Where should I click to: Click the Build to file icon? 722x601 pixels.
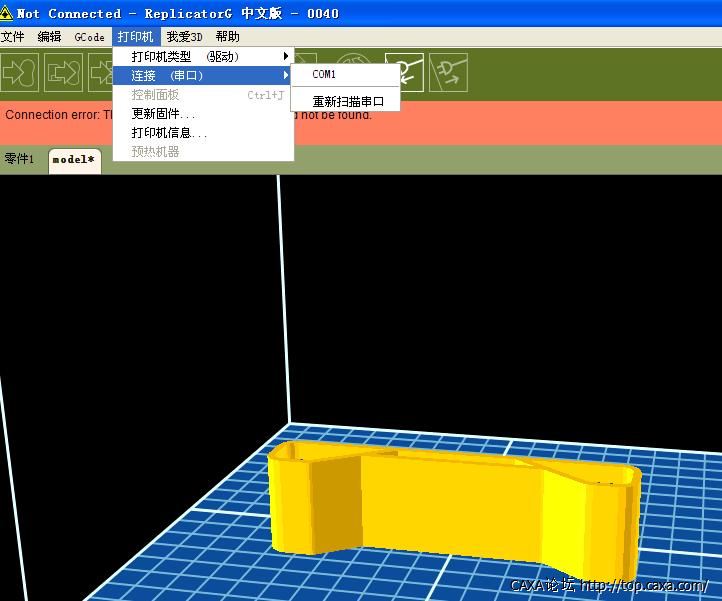point(64,72)
